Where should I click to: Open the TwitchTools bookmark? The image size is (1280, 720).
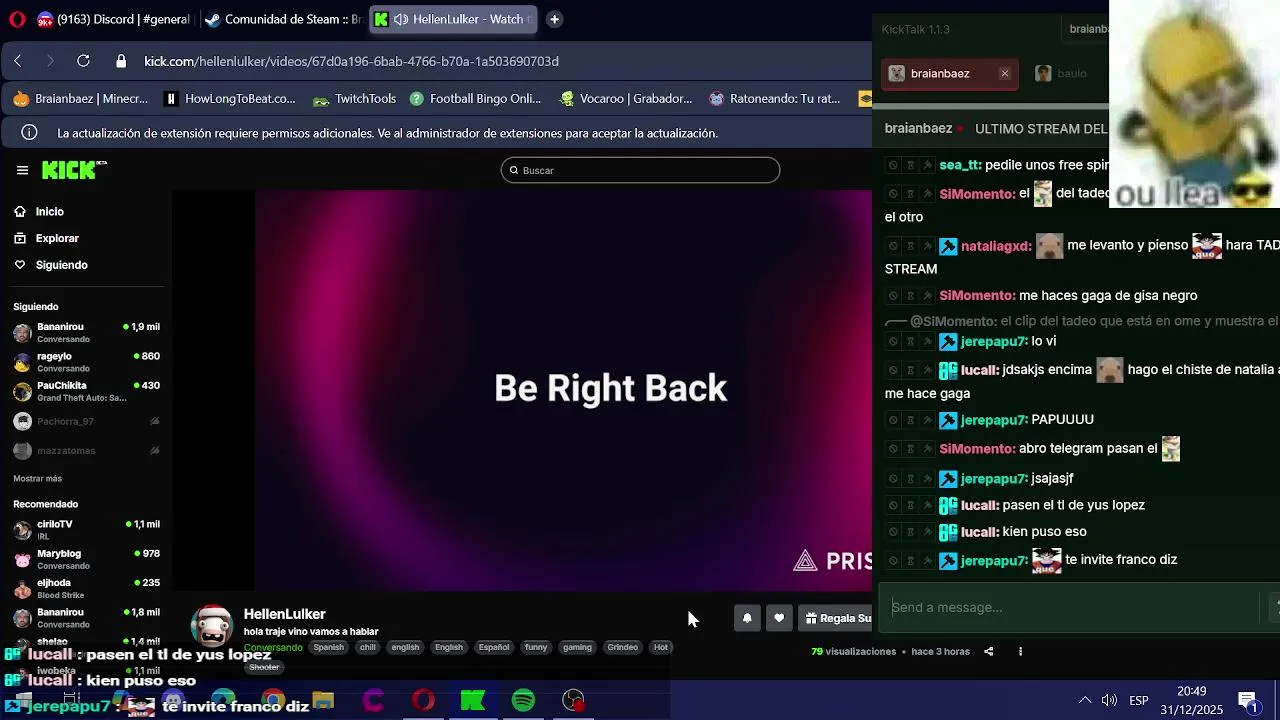355,99
